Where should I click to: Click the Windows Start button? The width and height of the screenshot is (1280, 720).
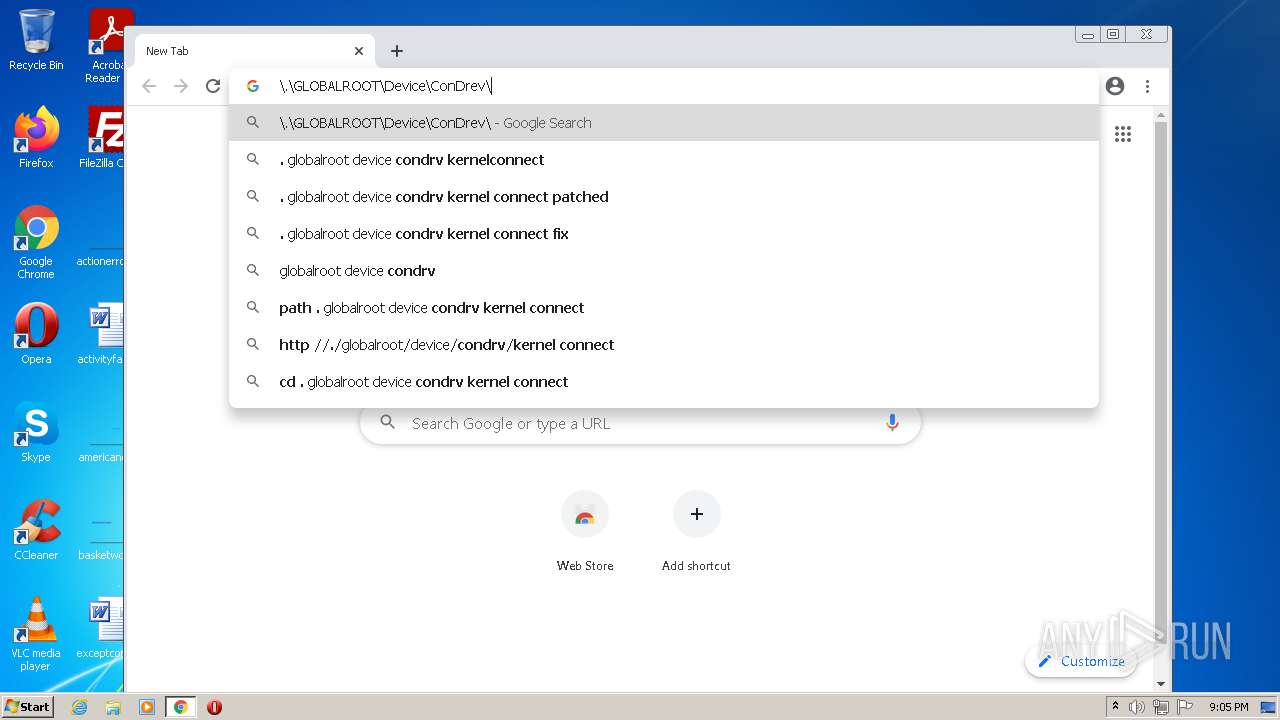28,706
